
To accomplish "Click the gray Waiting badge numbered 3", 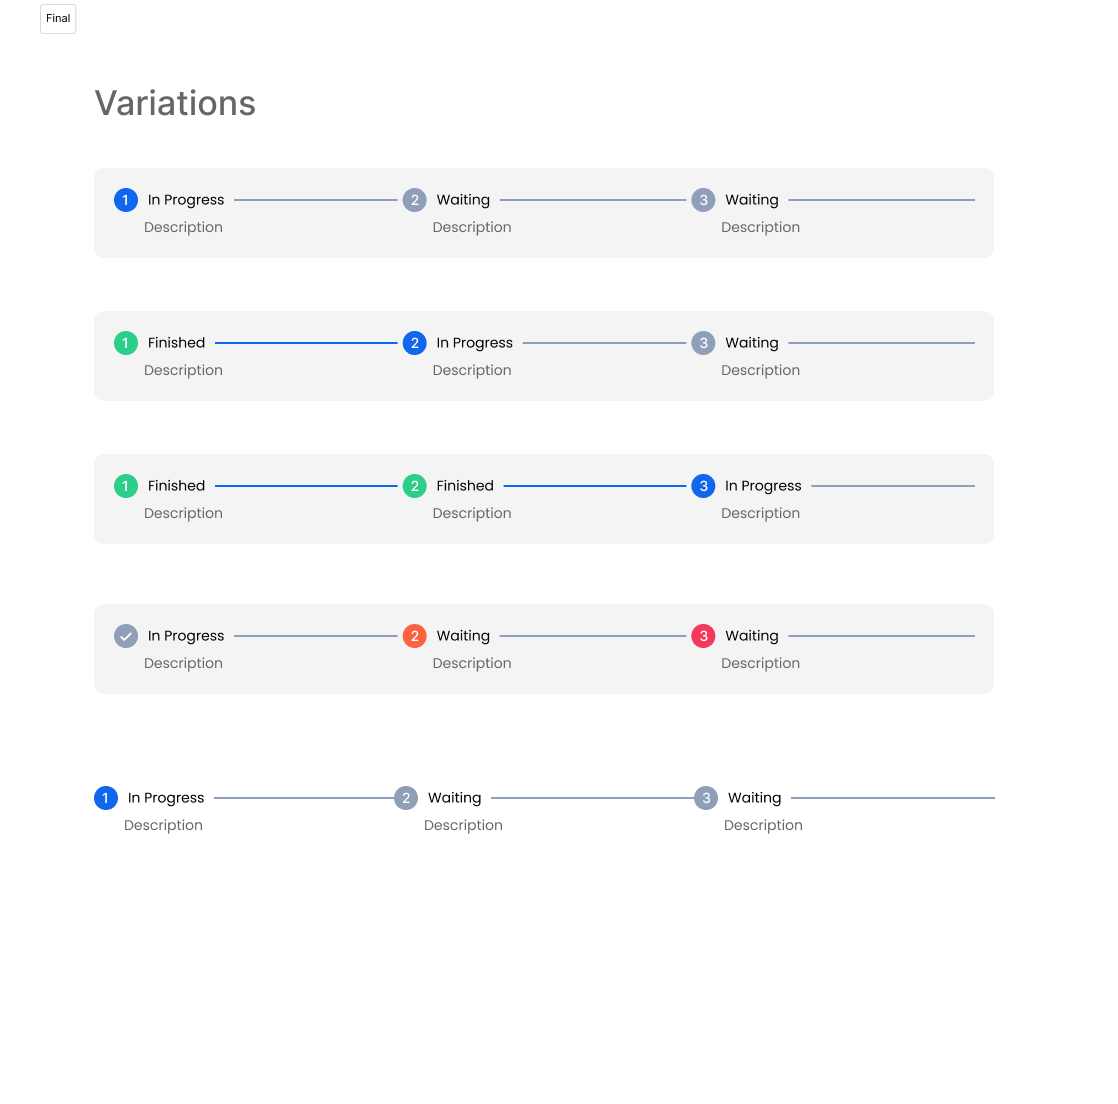I will (703, 200).
